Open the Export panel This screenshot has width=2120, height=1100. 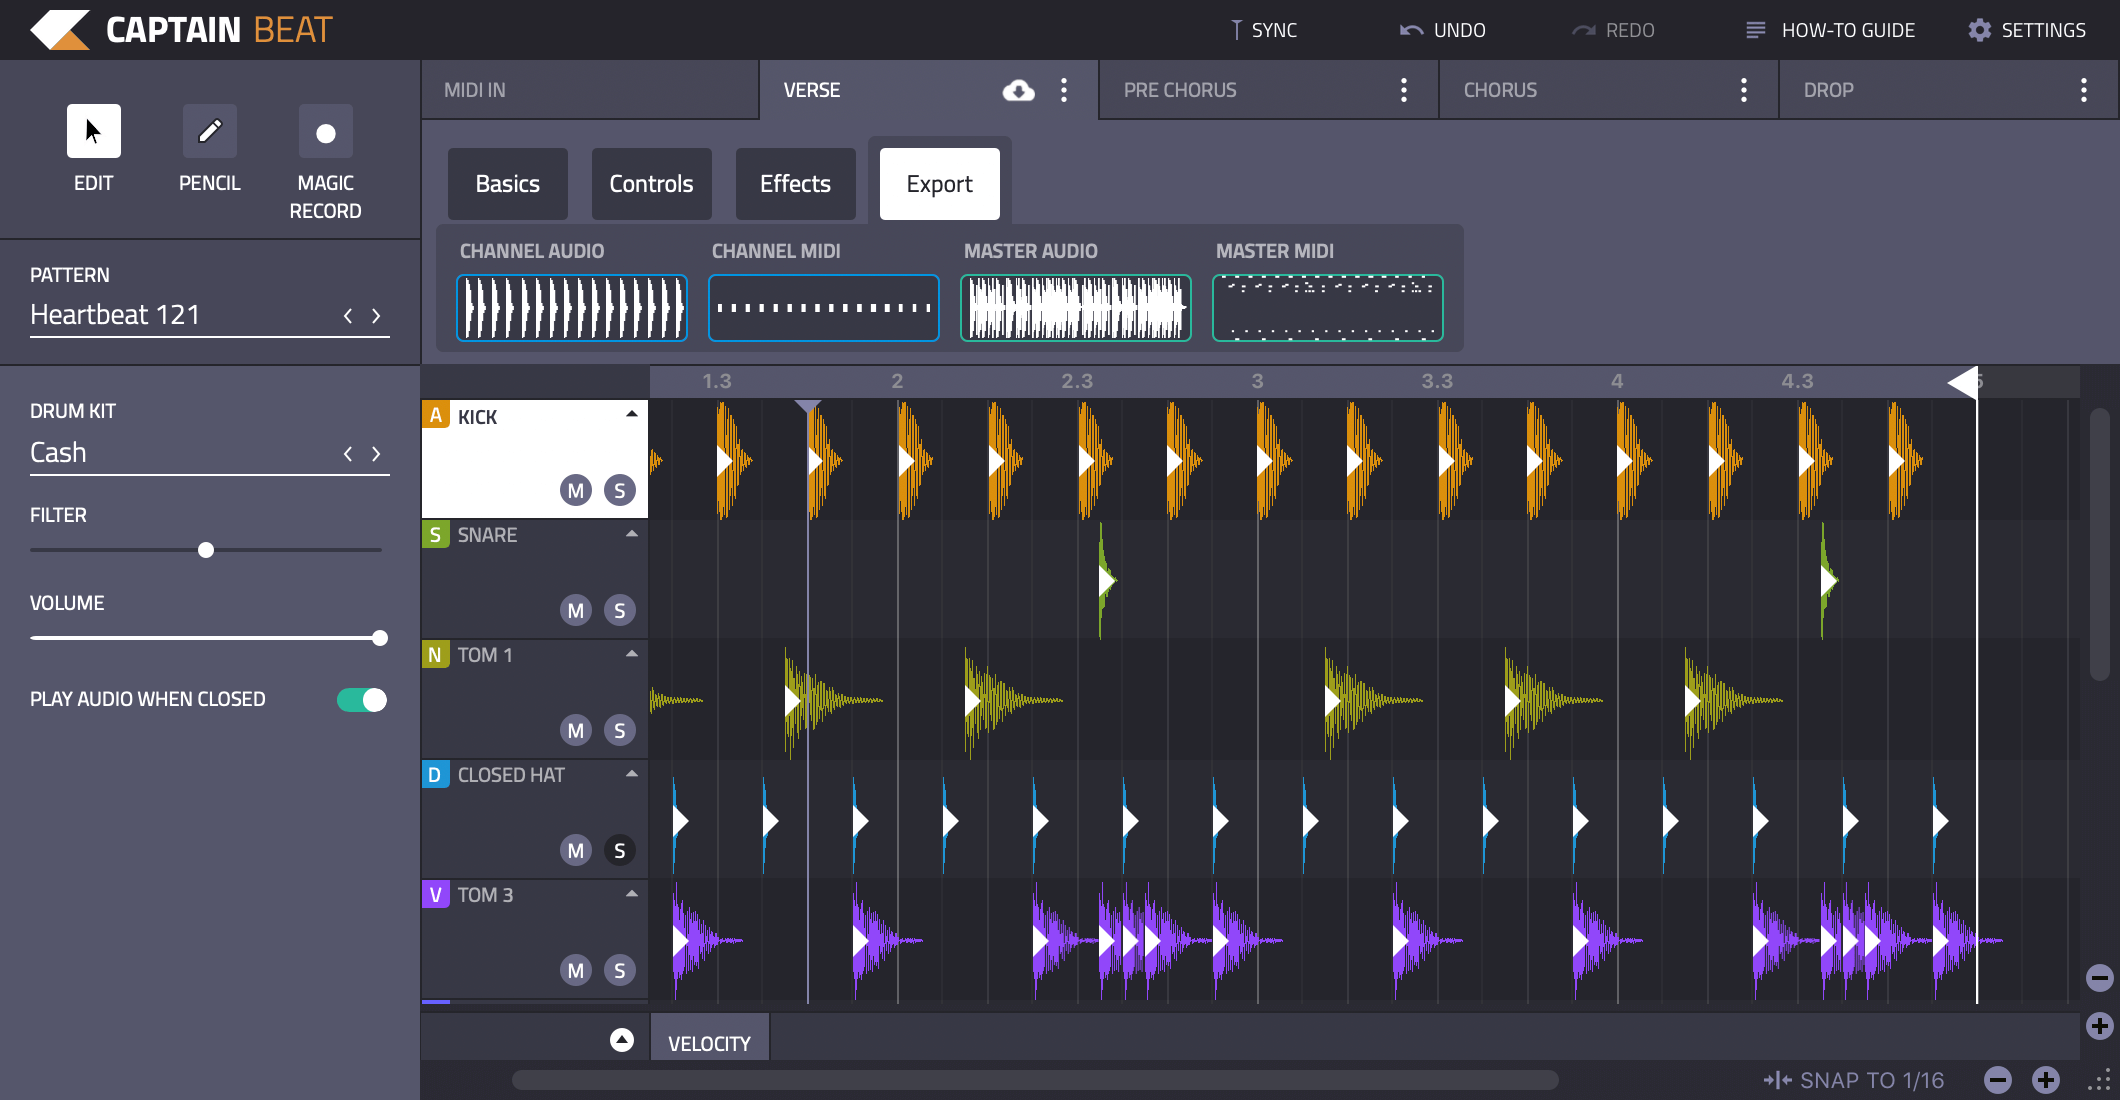(940, 184)
